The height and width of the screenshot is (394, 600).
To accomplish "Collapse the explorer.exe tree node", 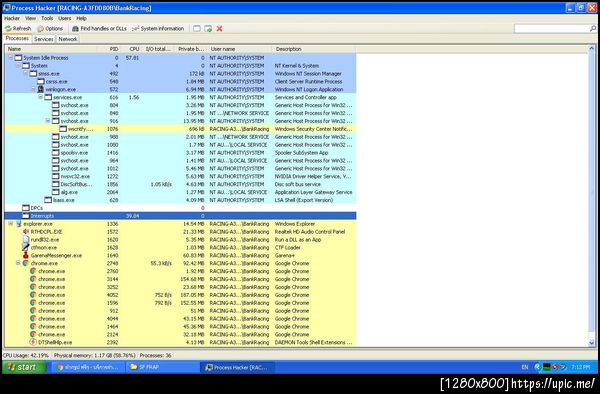I will pyautogui.click(x=11, y=224).
